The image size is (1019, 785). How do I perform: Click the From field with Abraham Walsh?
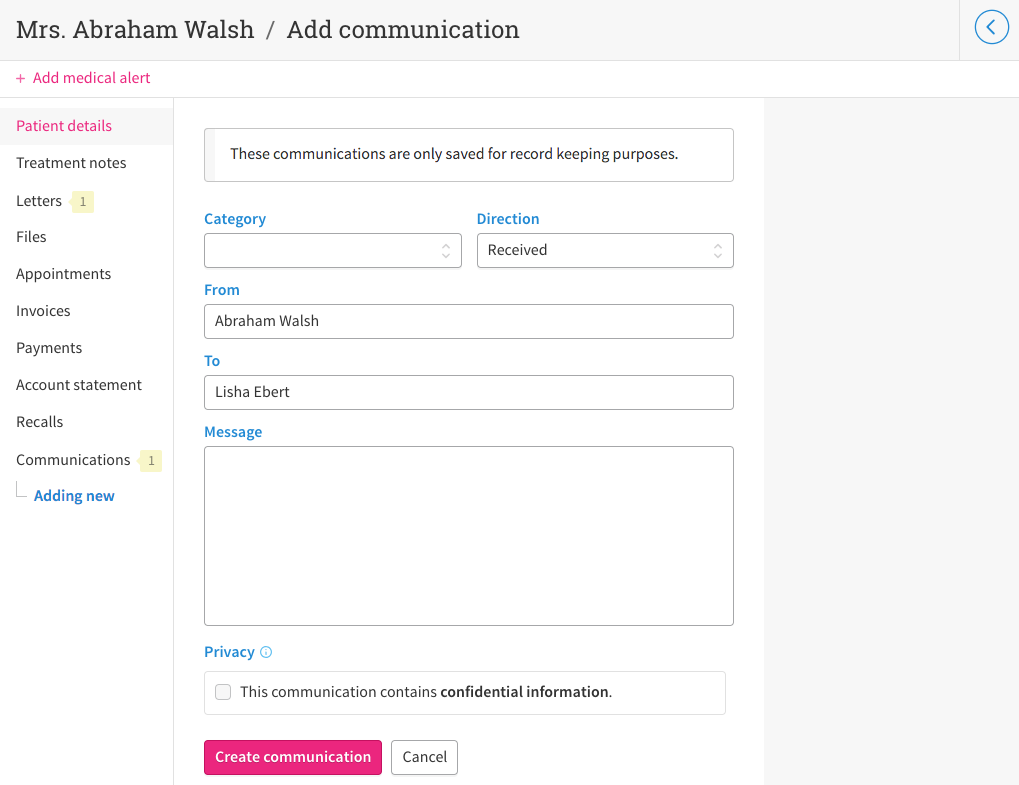(x=468, y=322)
